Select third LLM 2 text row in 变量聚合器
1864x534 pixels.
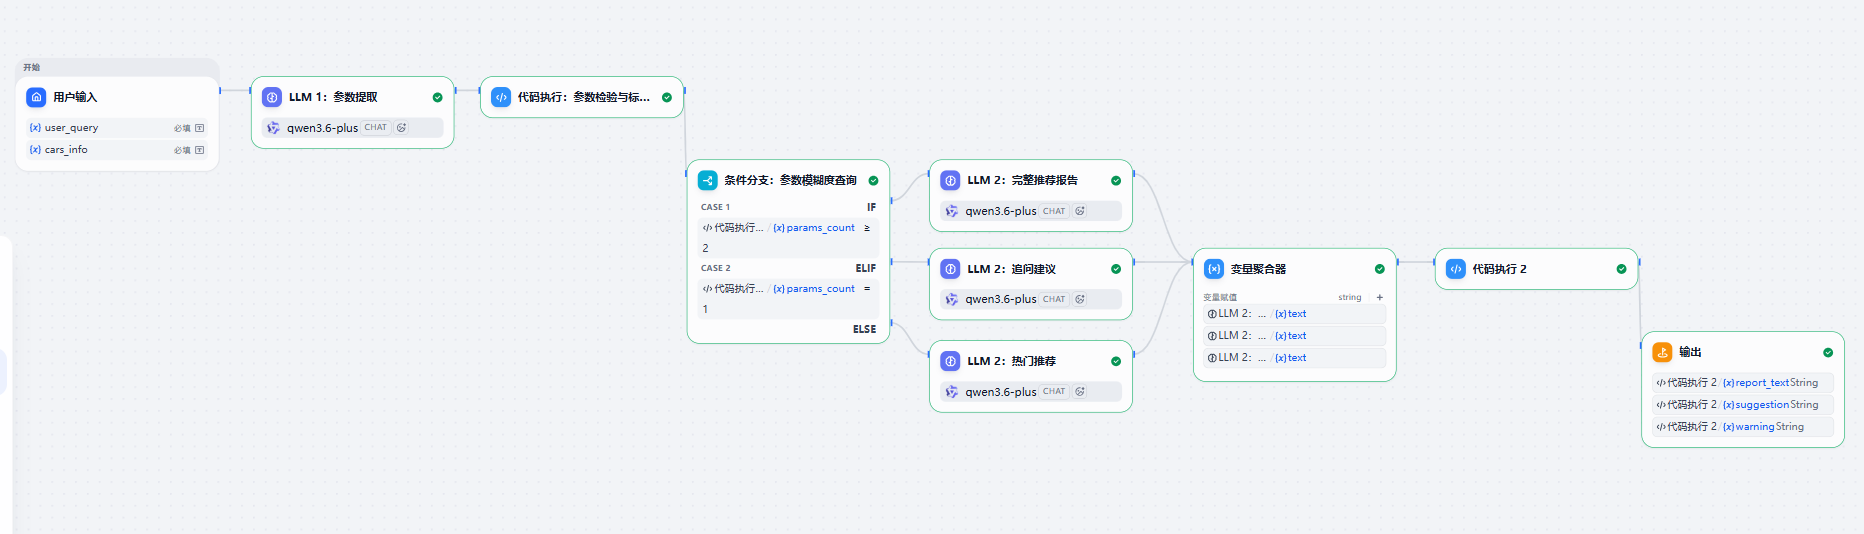(1294, 358)
